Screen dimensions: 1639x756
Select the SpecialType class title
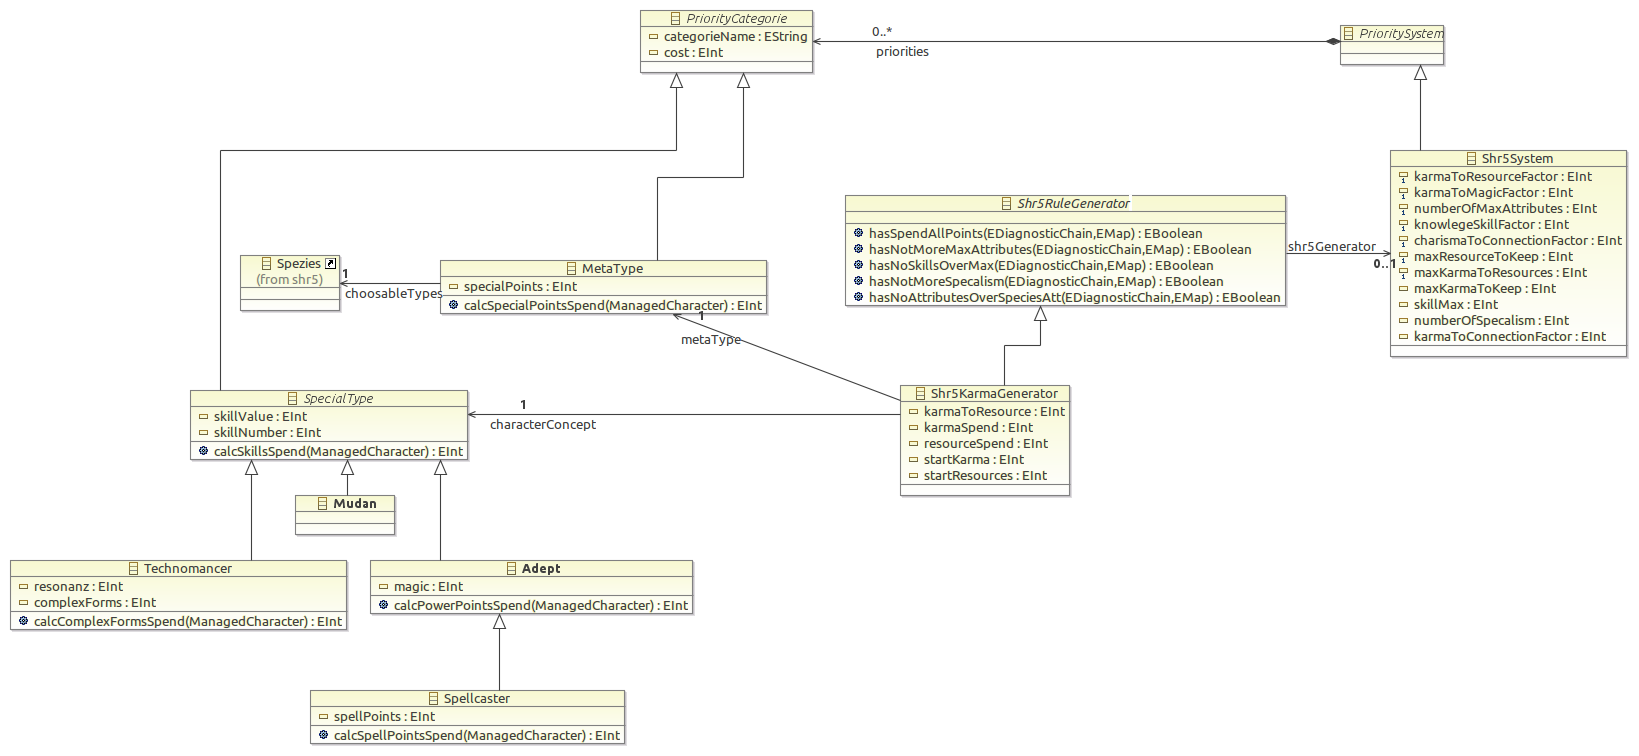pyautogui.click(x=338, y=399)
